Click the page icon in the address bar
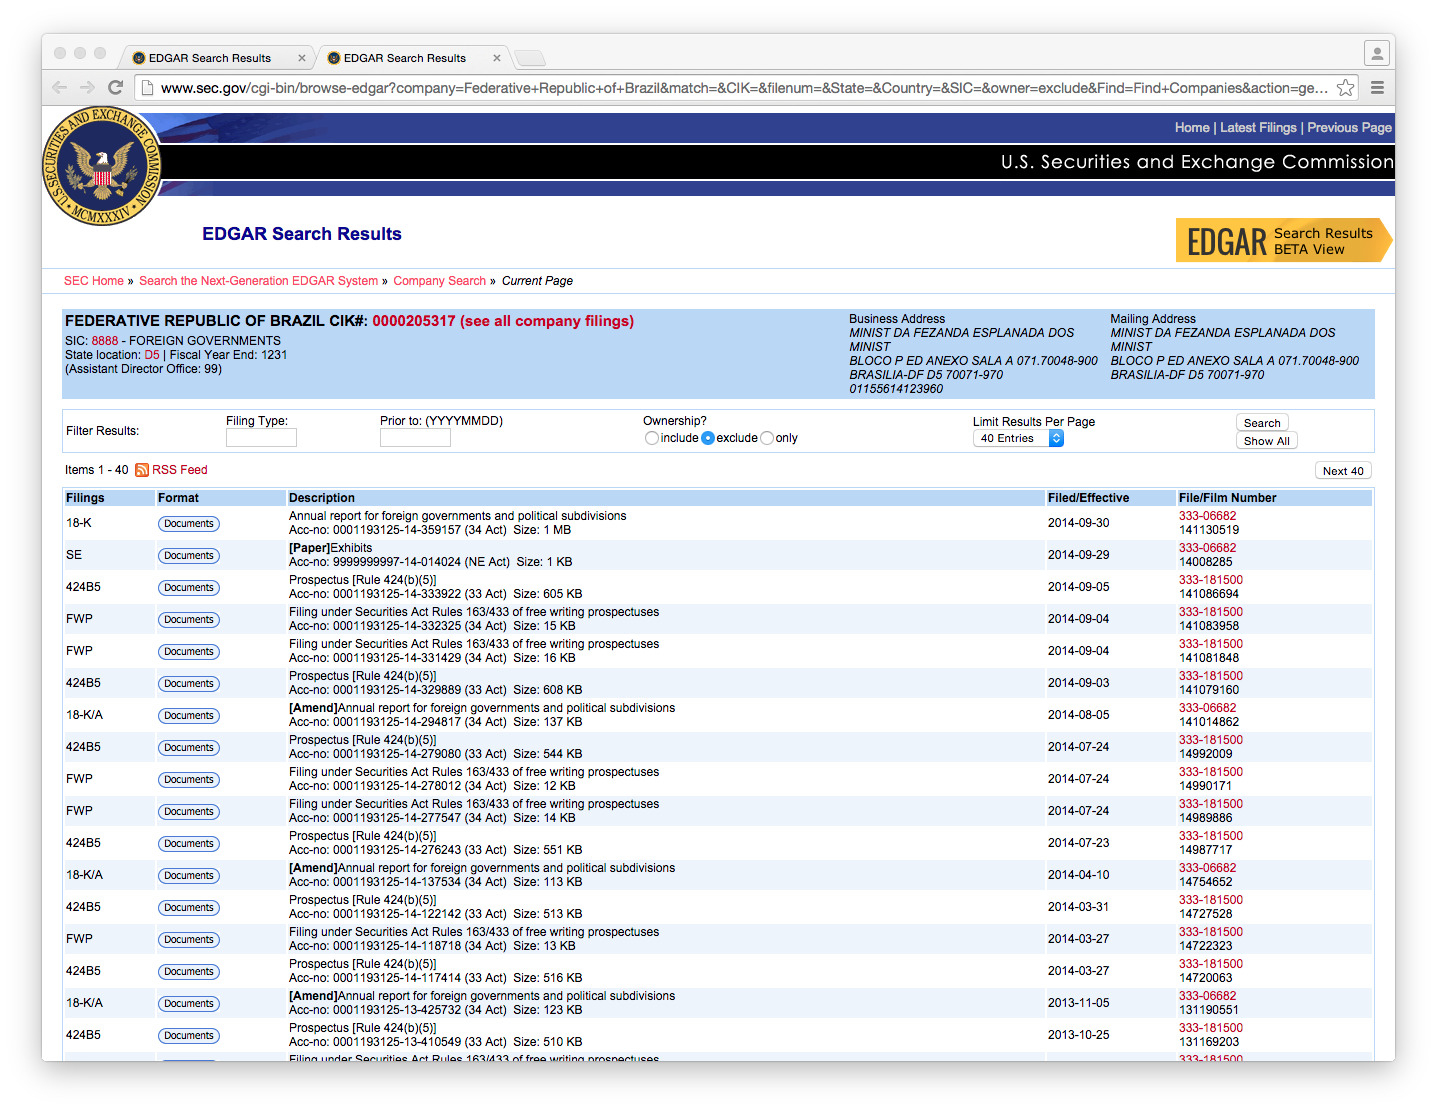1437x1111 pixels. (147, 88)
